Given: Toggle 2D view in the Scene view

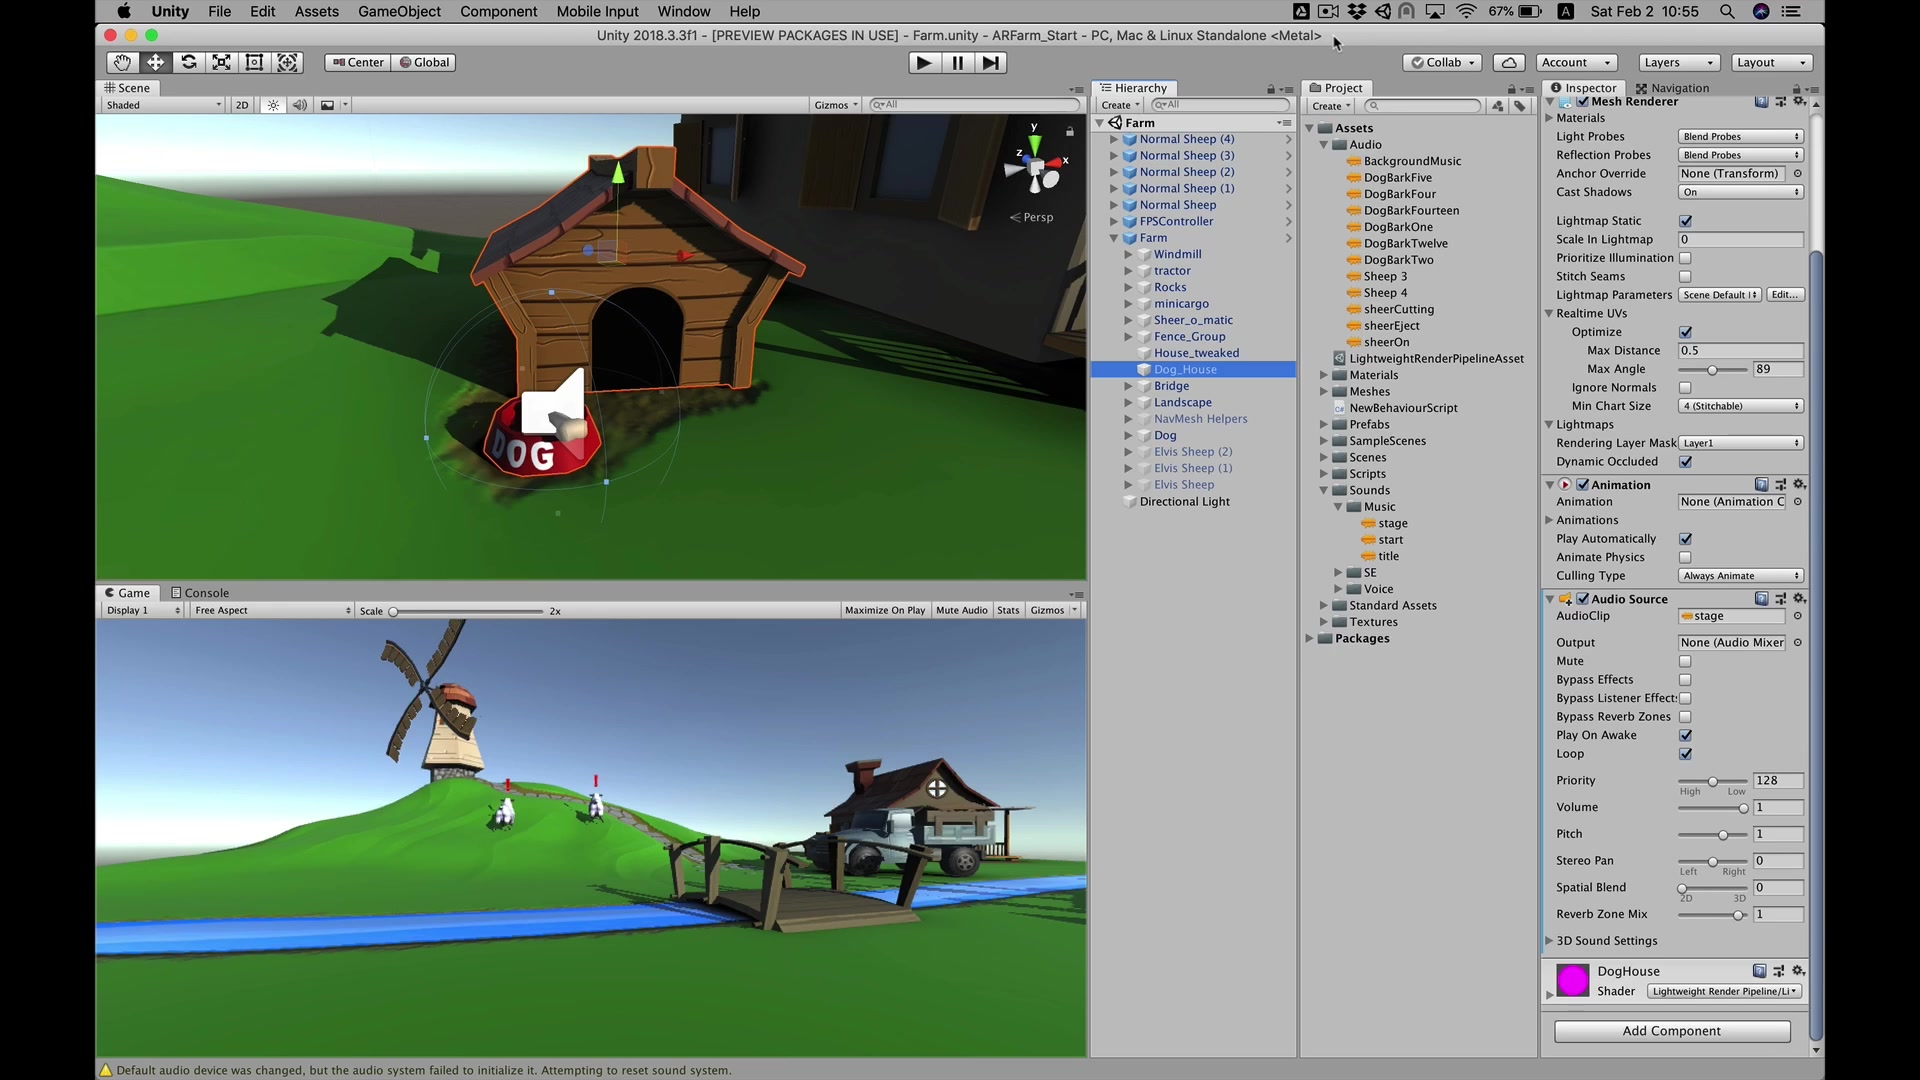Looking at the screenshot, I should click(x=241, y=104).
